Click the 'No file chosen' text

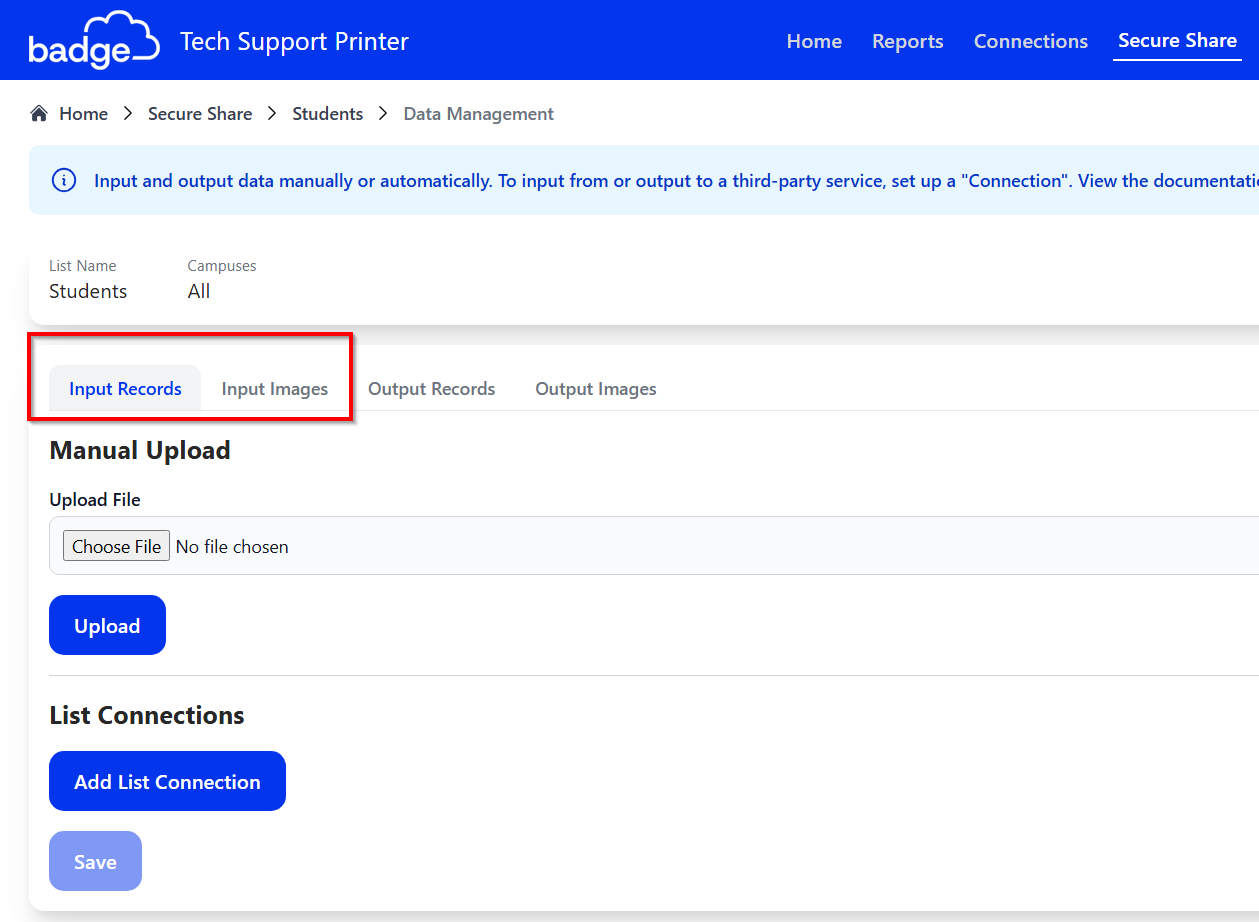[x=232, y=547]
